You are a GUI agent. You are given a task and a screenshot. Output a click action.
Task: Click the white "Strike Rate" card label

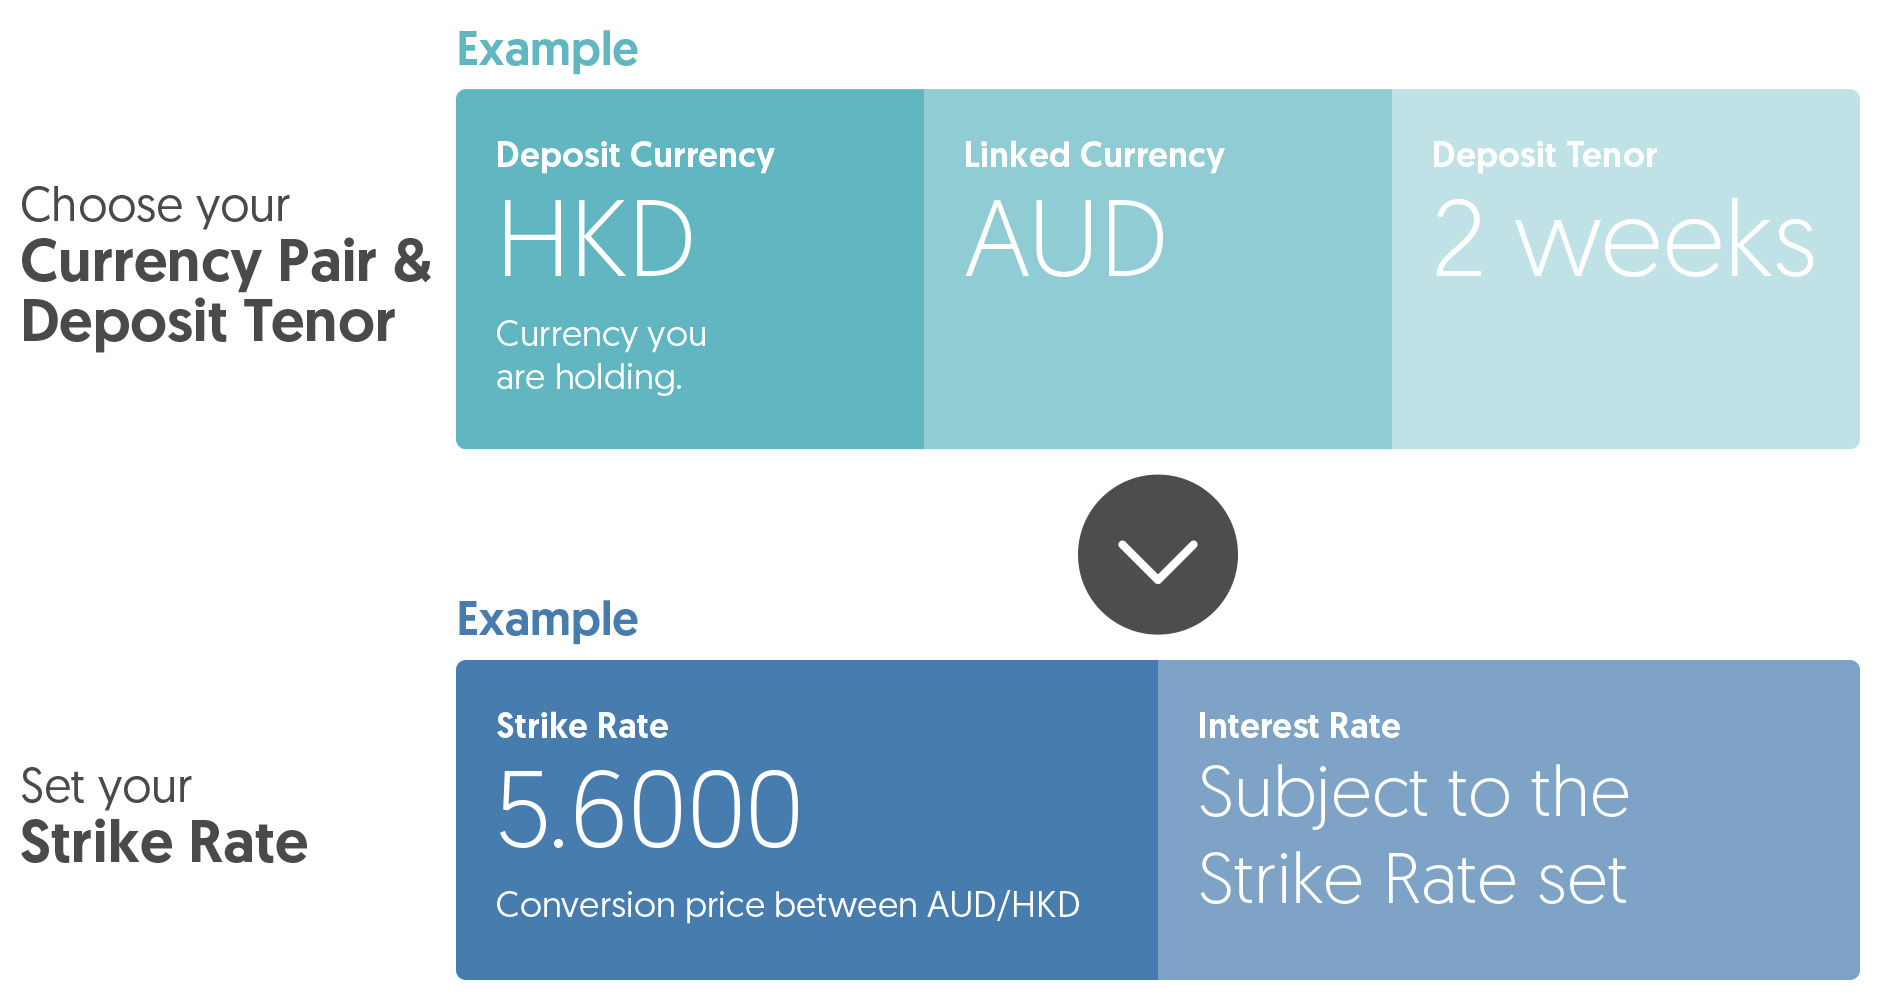pyautogui.click(x=582, y=726)
